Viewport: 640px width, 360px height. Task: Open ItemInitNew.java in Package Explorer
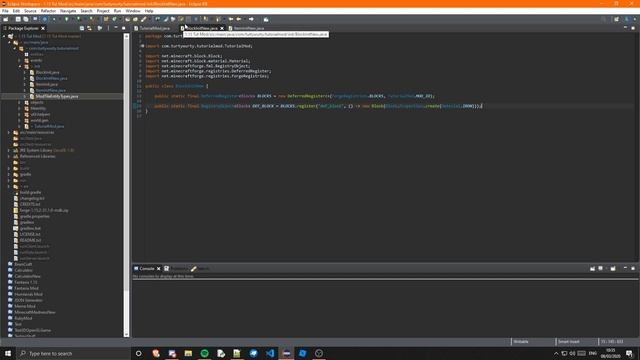51,90
